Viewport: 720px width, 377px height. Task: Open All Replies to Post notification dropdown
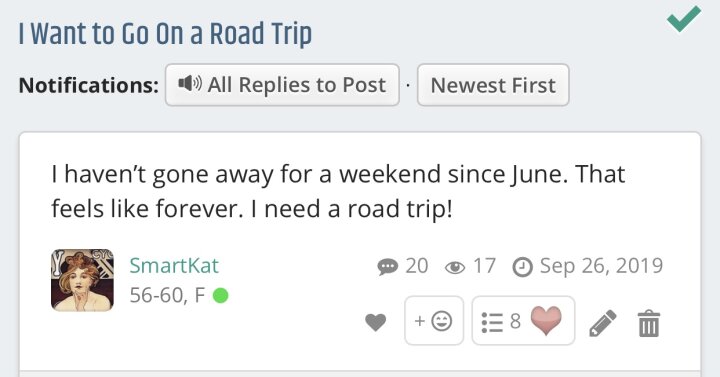pyautogui.click(x=282, y=85)
